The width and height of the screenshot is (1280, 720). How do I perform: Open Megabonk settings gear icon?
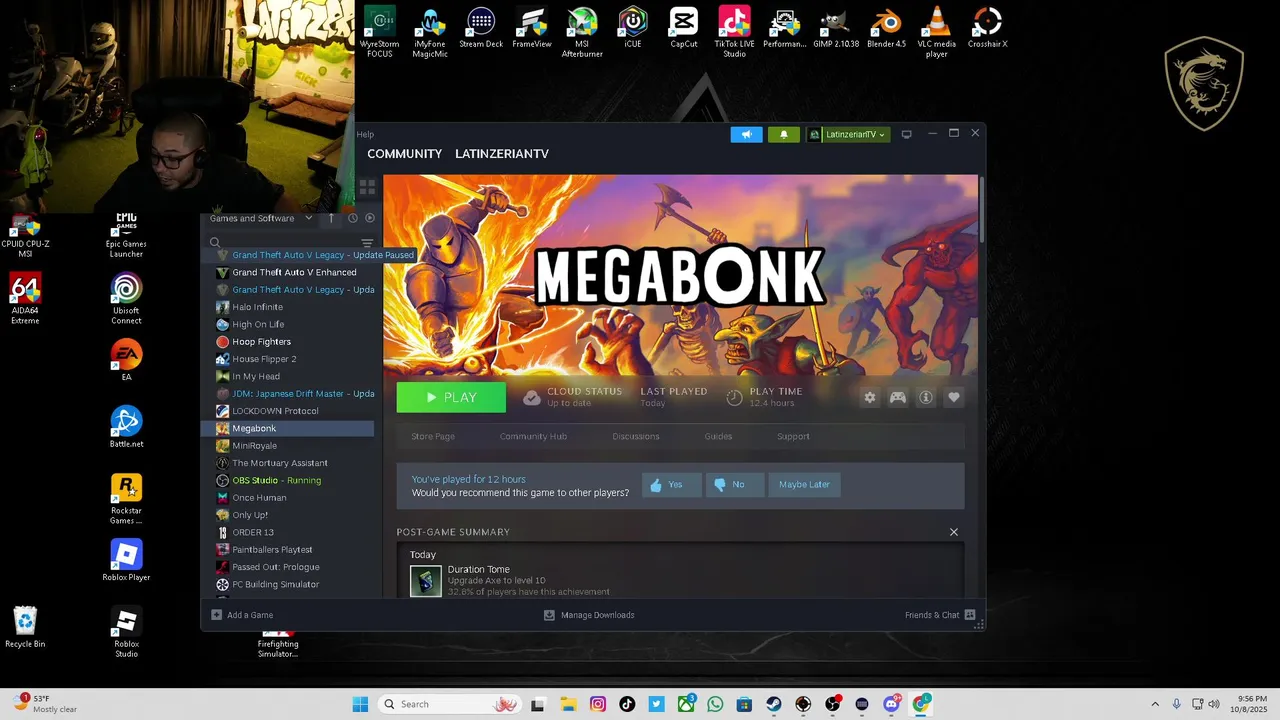pos(870,397)
